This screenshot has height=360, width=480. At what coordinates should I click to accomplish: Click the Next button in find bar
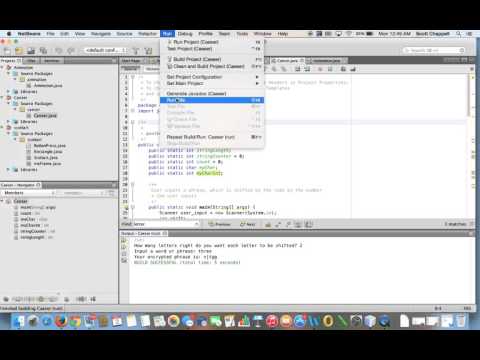(x=248, y=224)
